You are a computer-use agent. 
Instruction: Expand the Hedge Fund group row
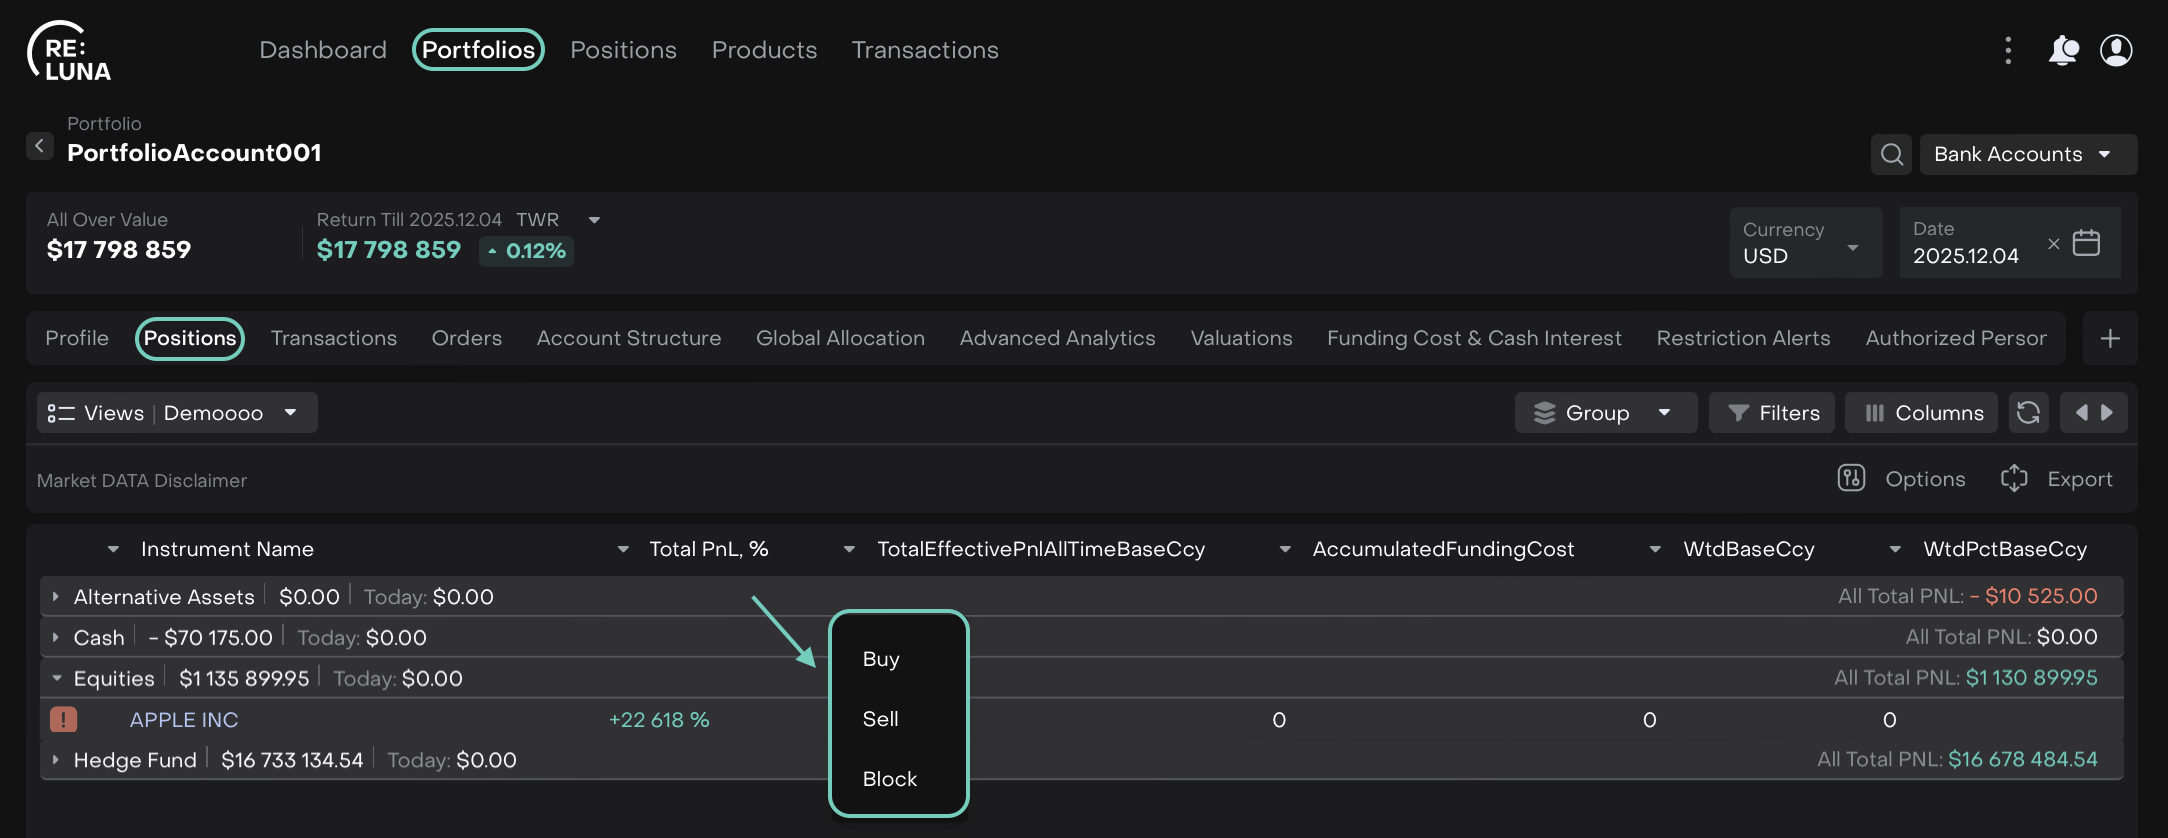click(x=56, y=760)
